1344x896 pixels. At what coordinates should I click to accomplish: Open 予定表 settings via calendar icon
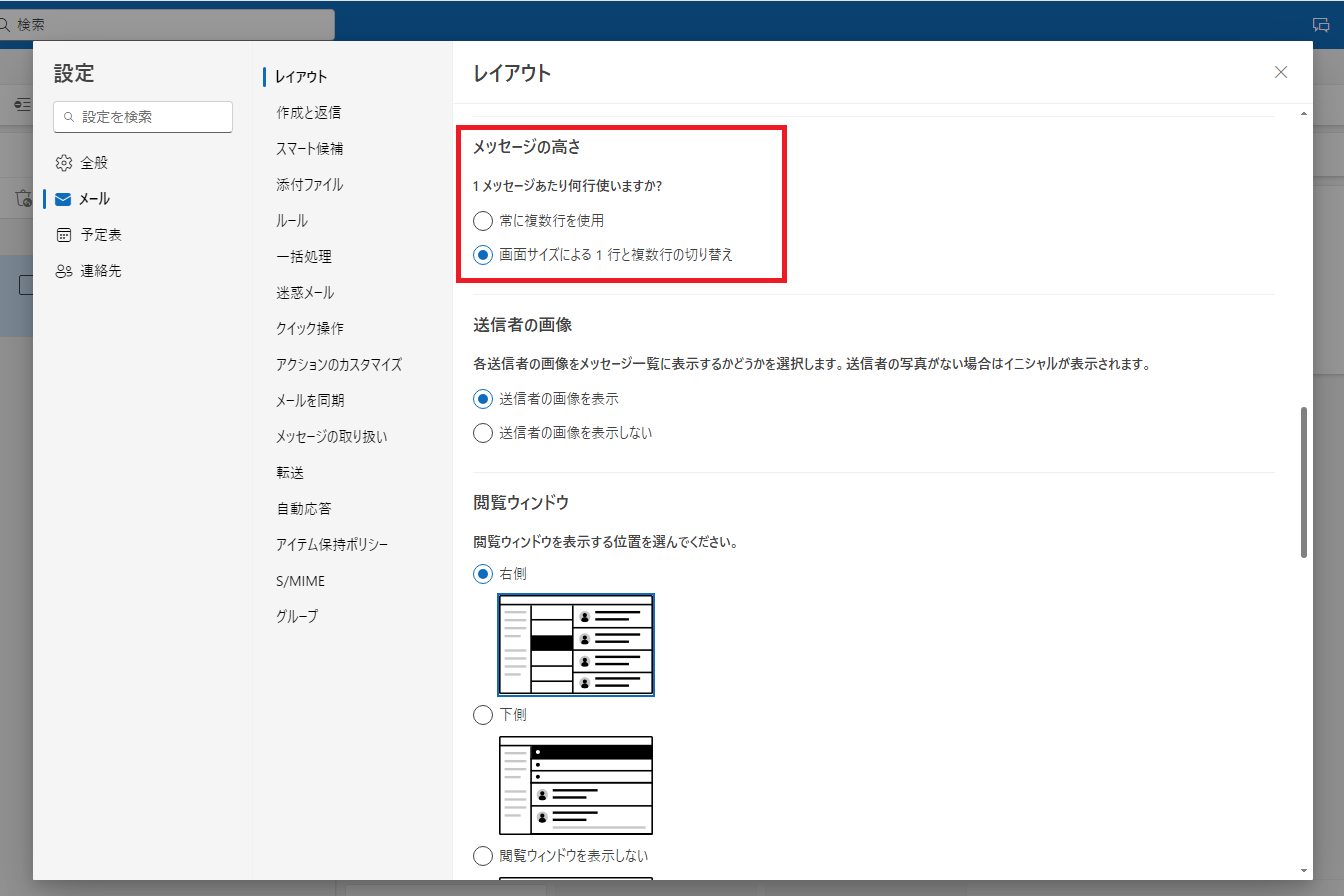tap(64, 234)
